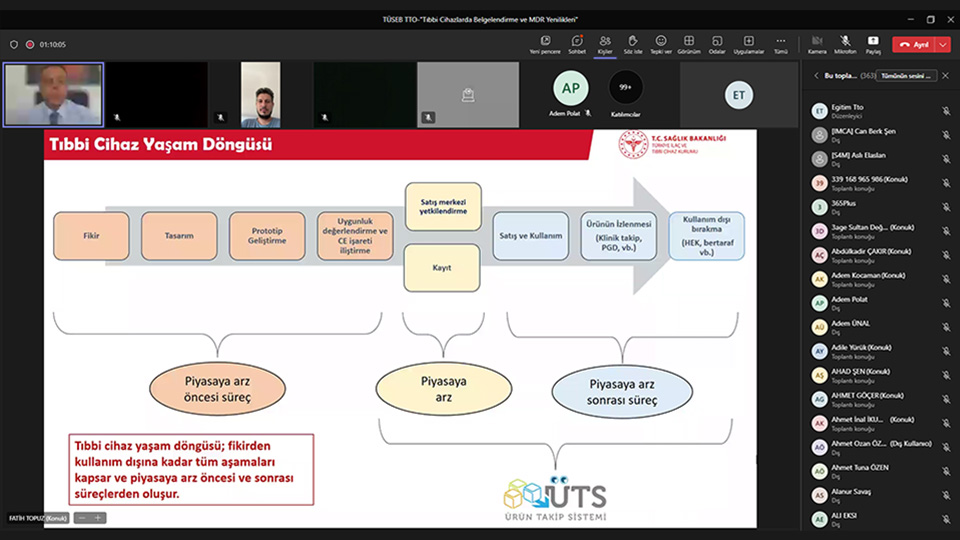
Task: Open the Sohbet chat panel
Action: pos(577,44)
